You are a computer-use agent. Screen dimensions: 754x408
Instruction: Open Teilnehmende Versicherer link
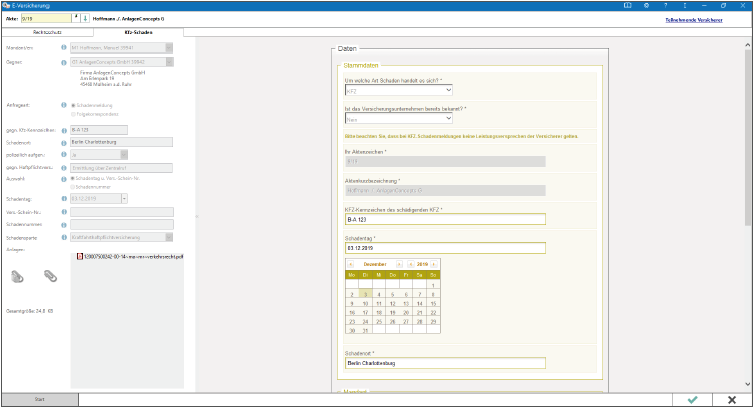694,20
